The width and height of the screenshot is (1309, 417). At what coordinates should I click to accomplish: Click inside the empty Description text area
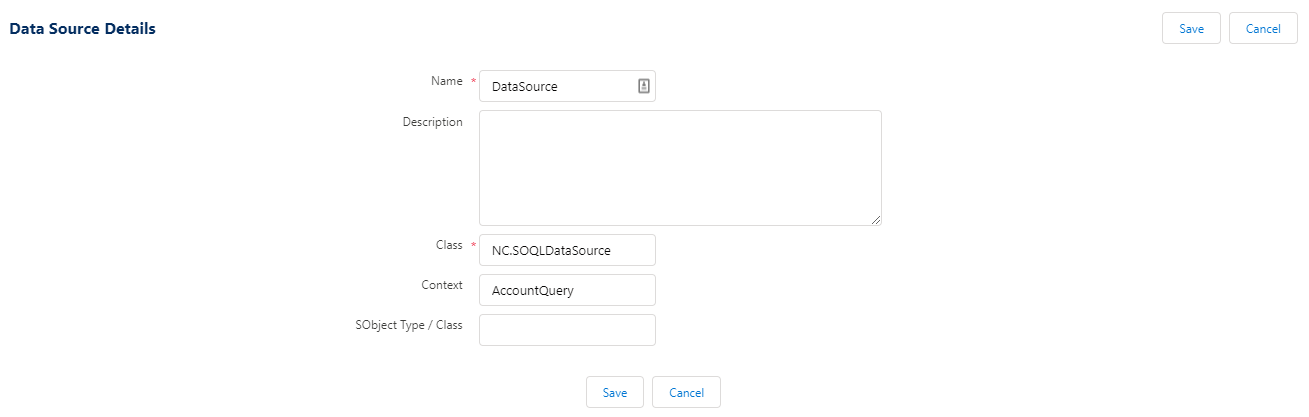click(x=680, y=167)
